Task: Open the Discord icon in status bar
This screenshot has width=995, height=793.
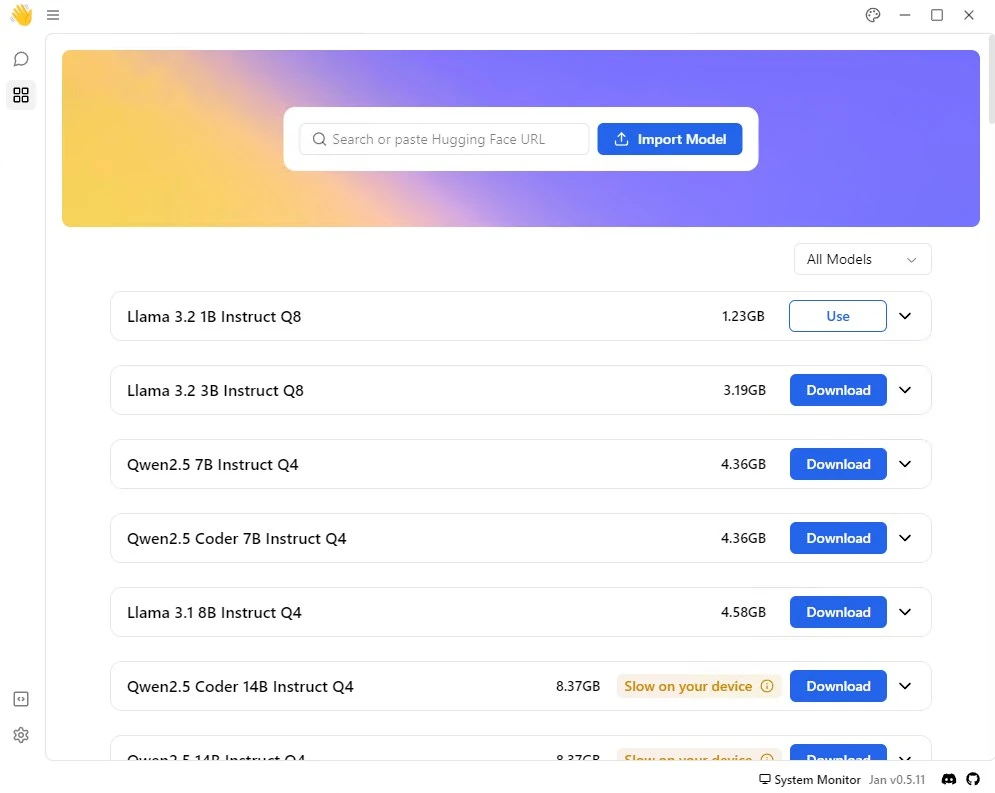Action: coord(949,779)
